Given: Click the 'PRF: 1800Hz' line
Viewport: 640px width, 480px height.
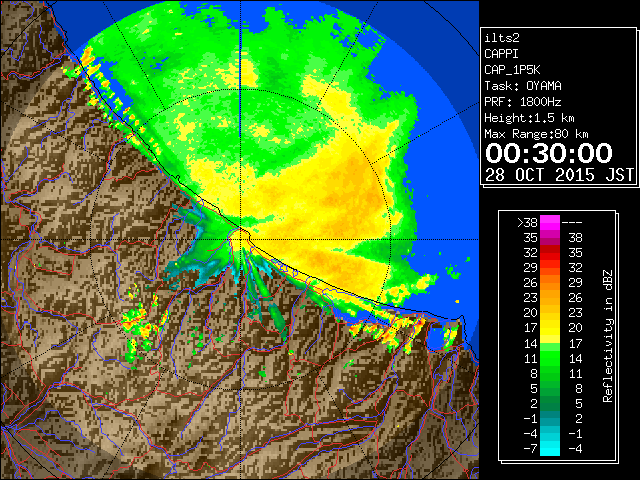Looking at the screenshot, I should tap(523, 102).
